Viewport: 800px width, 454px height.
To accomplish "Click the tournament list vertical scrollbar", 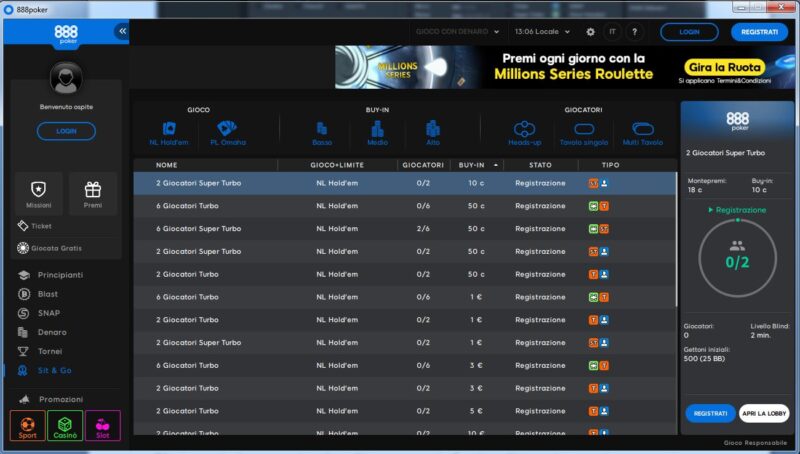I will pos(677,240).
